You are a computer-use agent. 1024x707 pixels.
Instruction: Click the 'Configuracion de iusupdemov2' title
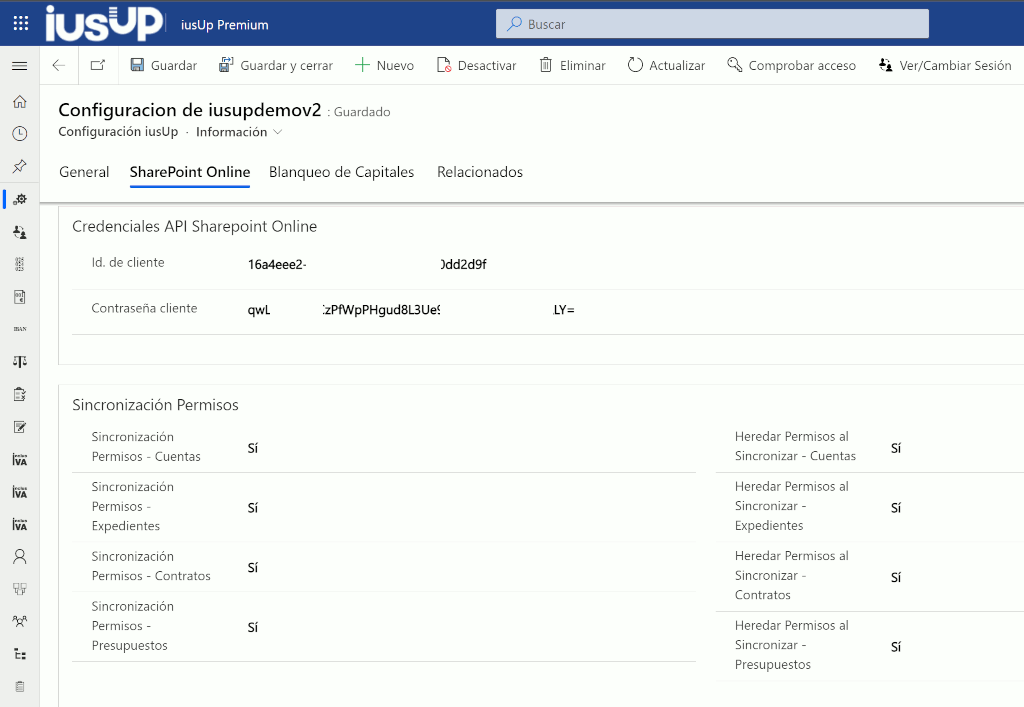click(x=190, y=110)
